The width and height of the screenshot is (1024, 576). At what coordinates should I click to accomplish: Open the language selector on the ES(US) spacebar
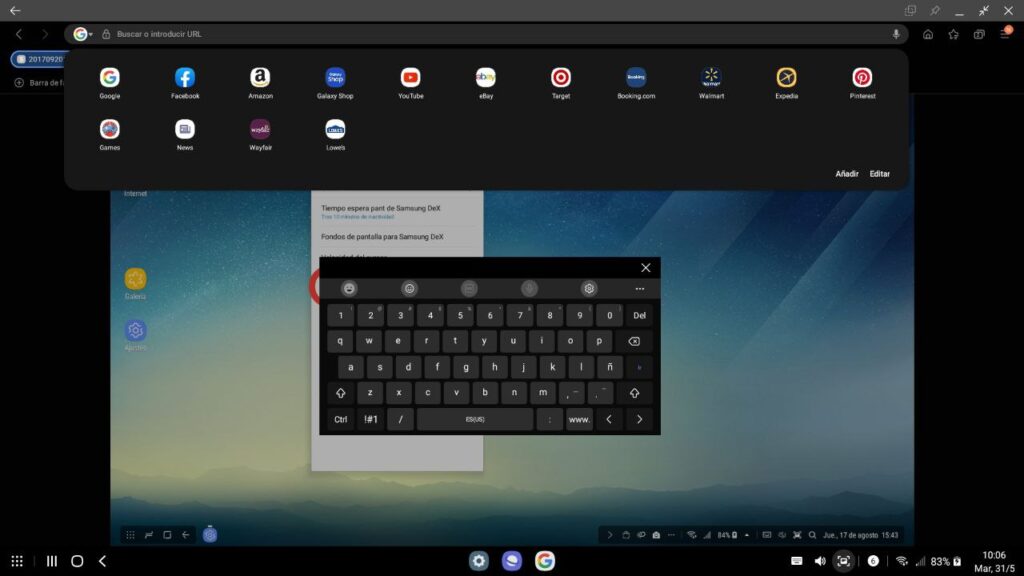[x=473, y=419]
